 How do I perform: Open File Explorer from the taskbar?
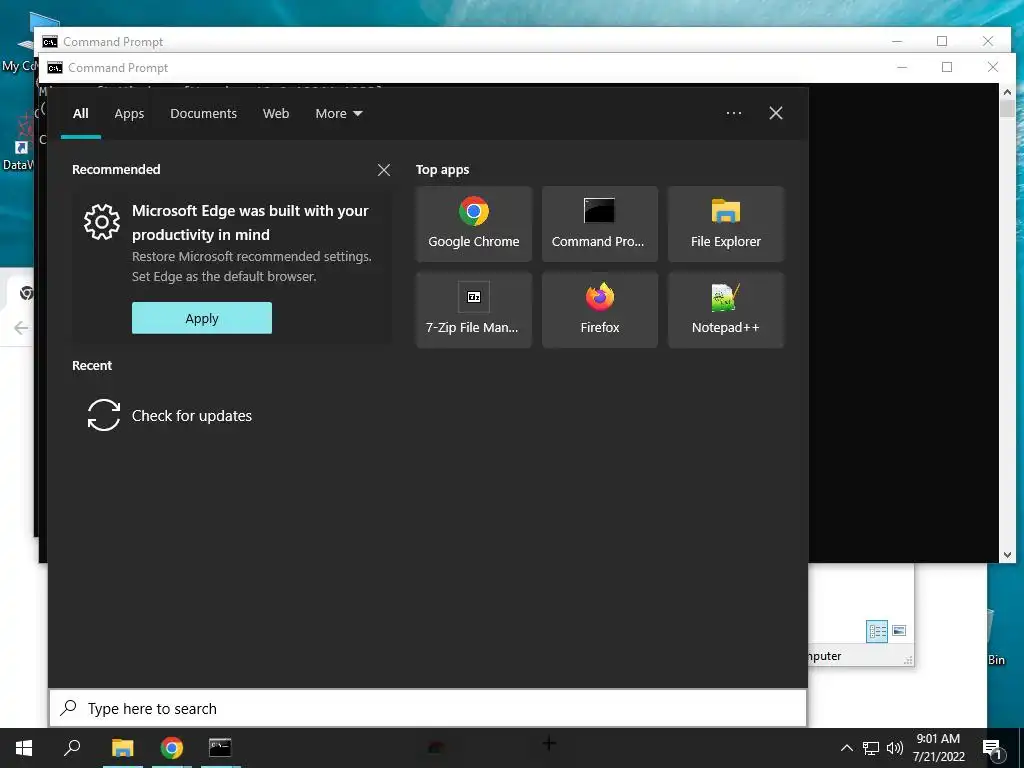pyautogui.click(x=123, y=748)
